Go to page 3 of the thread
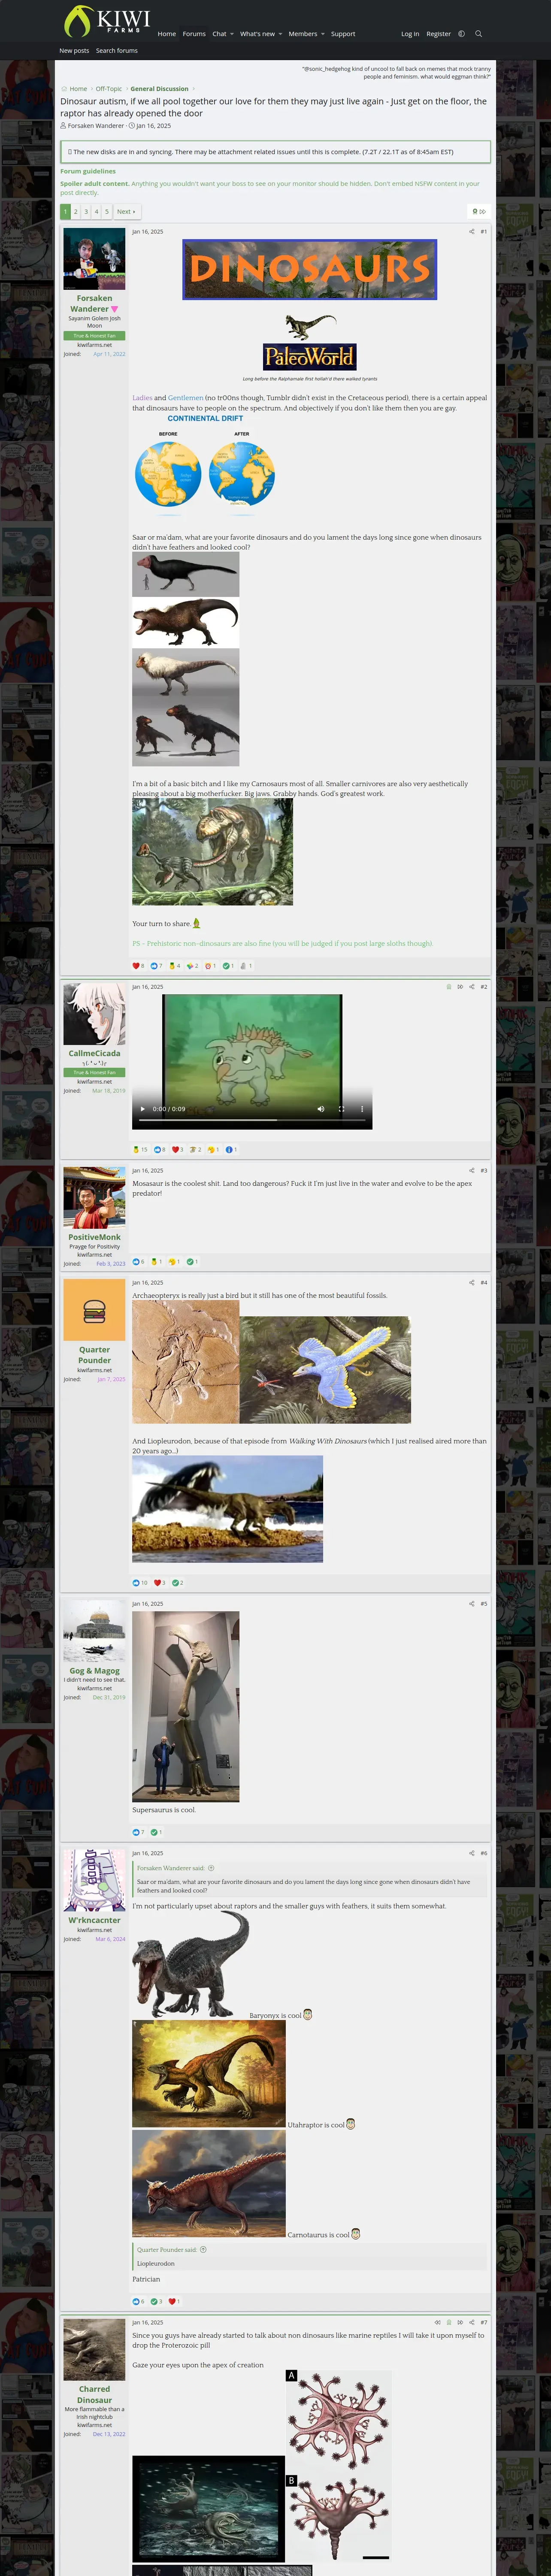The width and height of the screenshot is (551, 2576). (x=86, y=212)
